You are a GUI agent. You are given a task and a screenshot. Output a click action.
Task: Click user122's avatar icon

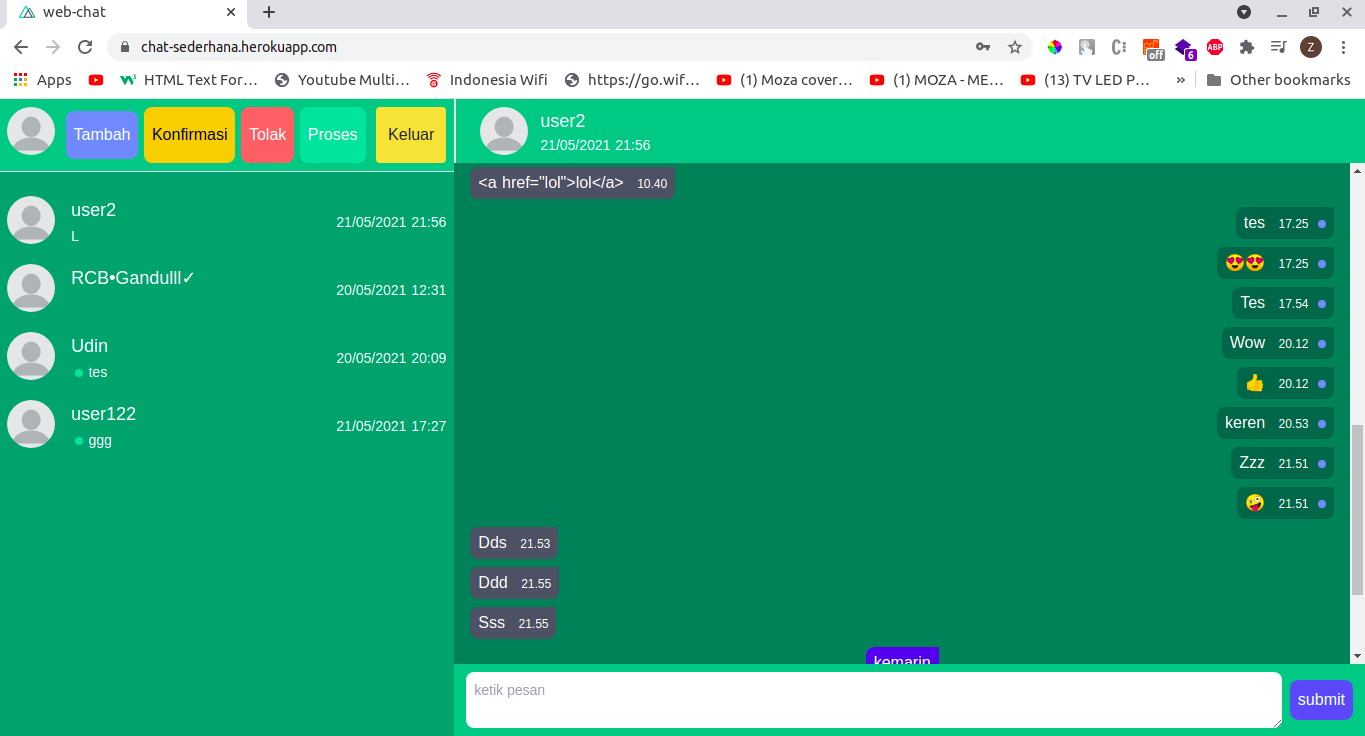coord(31,424)
